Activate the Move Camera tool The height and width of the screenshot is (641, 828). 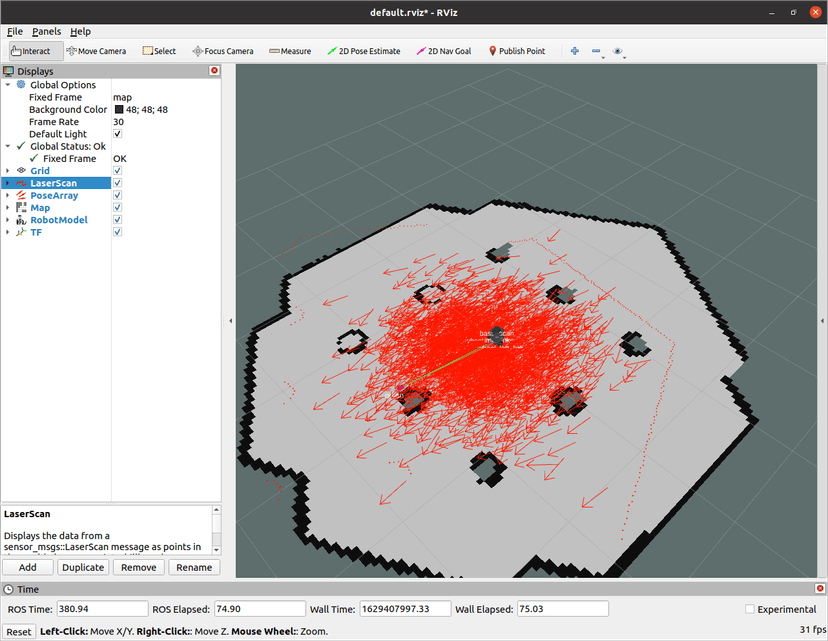96,51
